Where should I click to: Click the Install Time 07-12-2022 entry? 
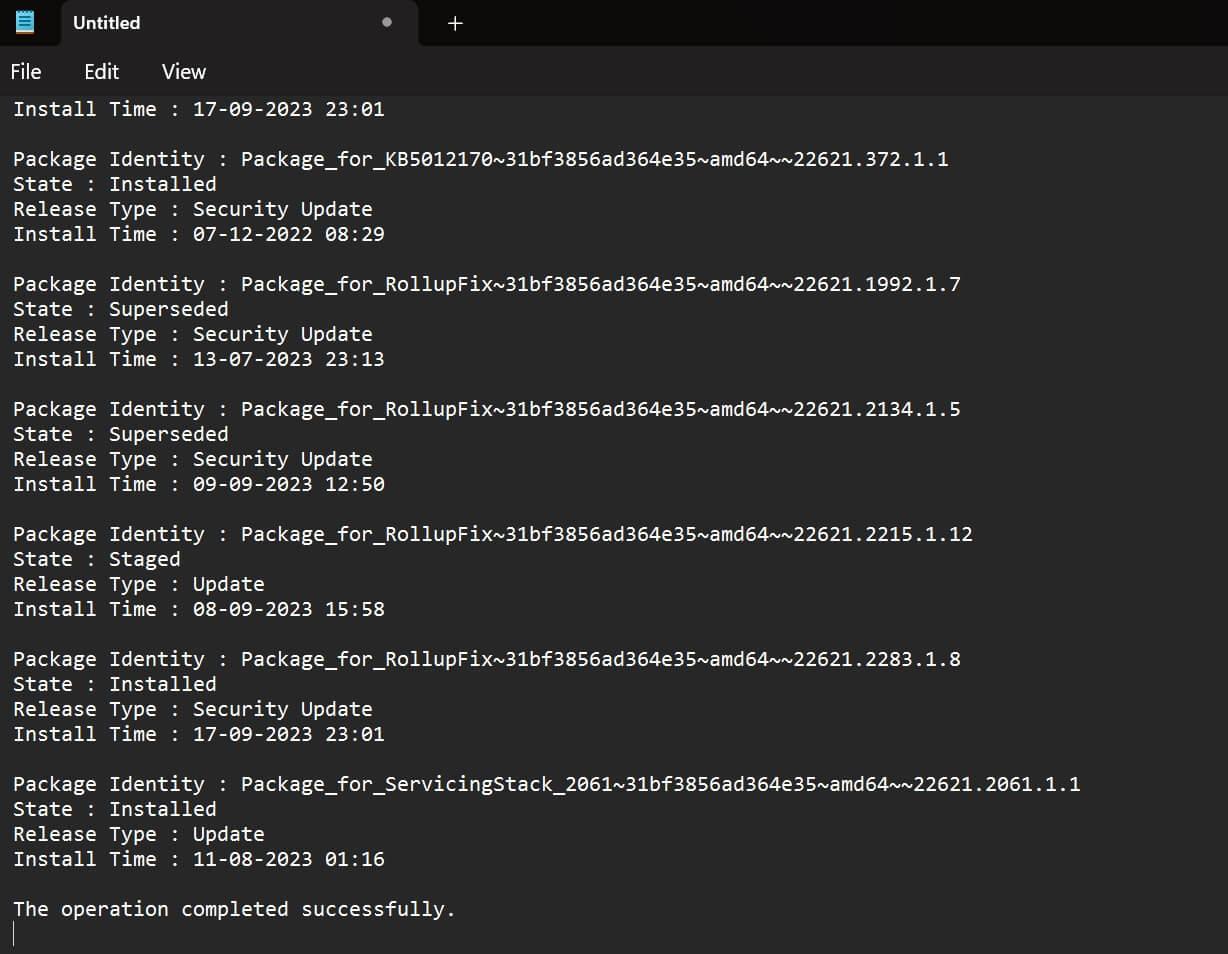pyautogui.click(x=199, y=233)
